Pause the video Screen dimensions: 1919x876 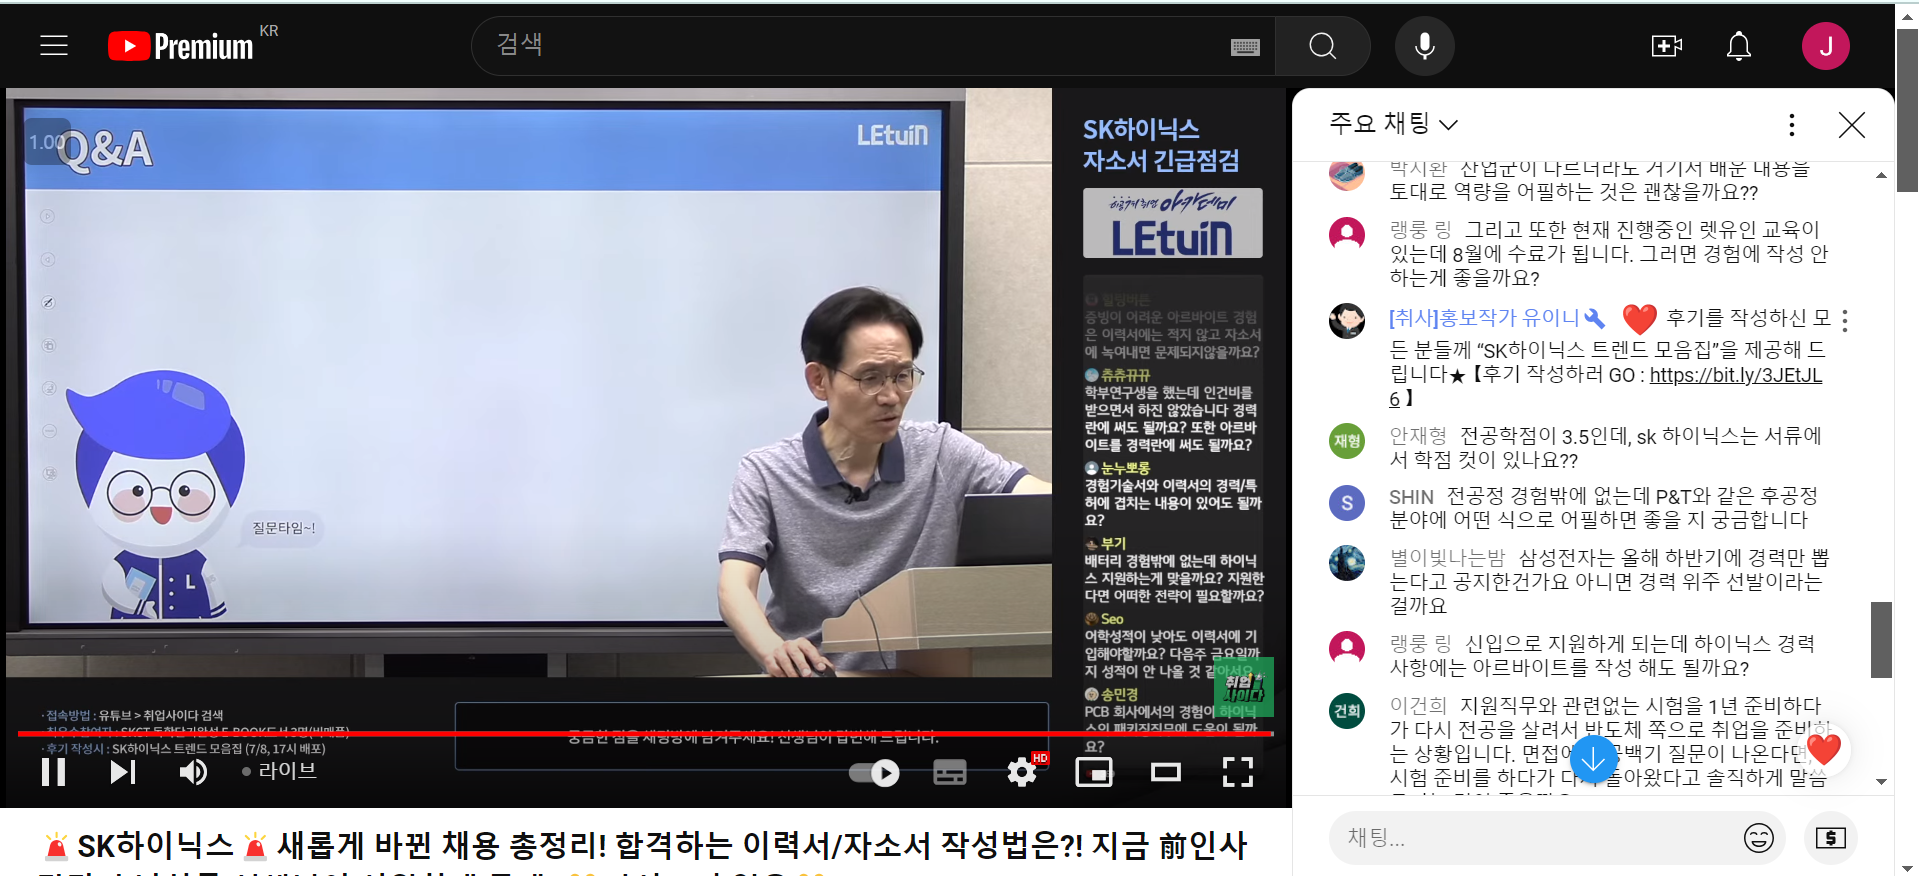coord(54,772)
